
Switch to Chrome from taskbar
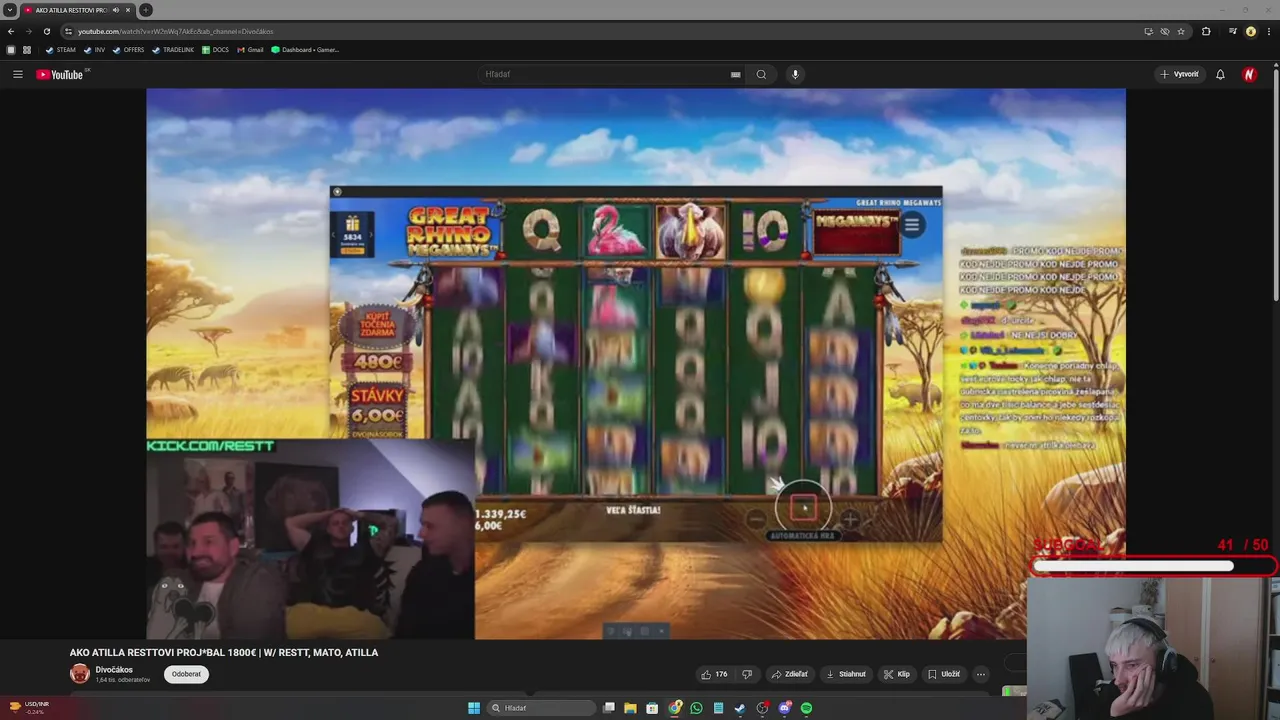tap(675, 708)
